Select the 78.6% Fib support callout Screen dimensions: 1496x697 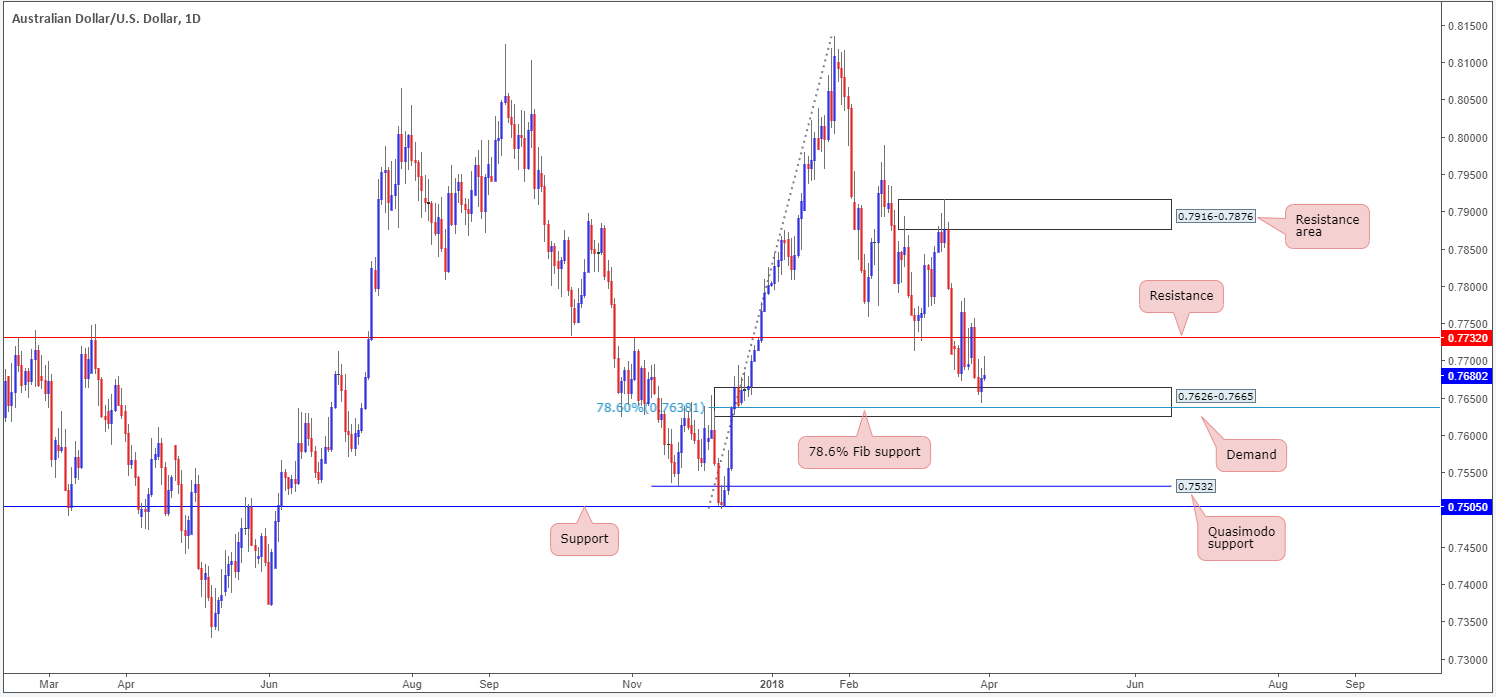point(866,453)
